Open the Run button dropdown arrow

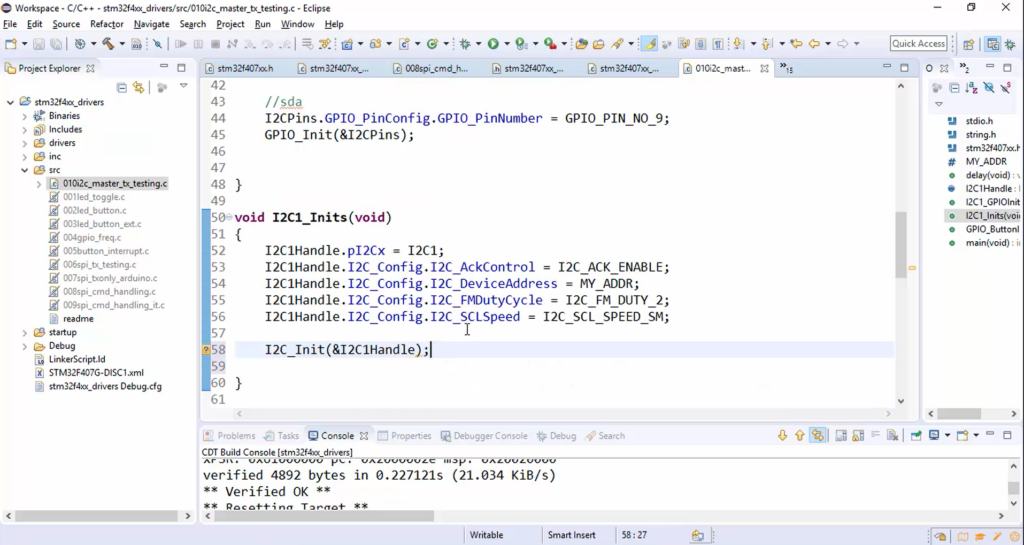[507, 44]
